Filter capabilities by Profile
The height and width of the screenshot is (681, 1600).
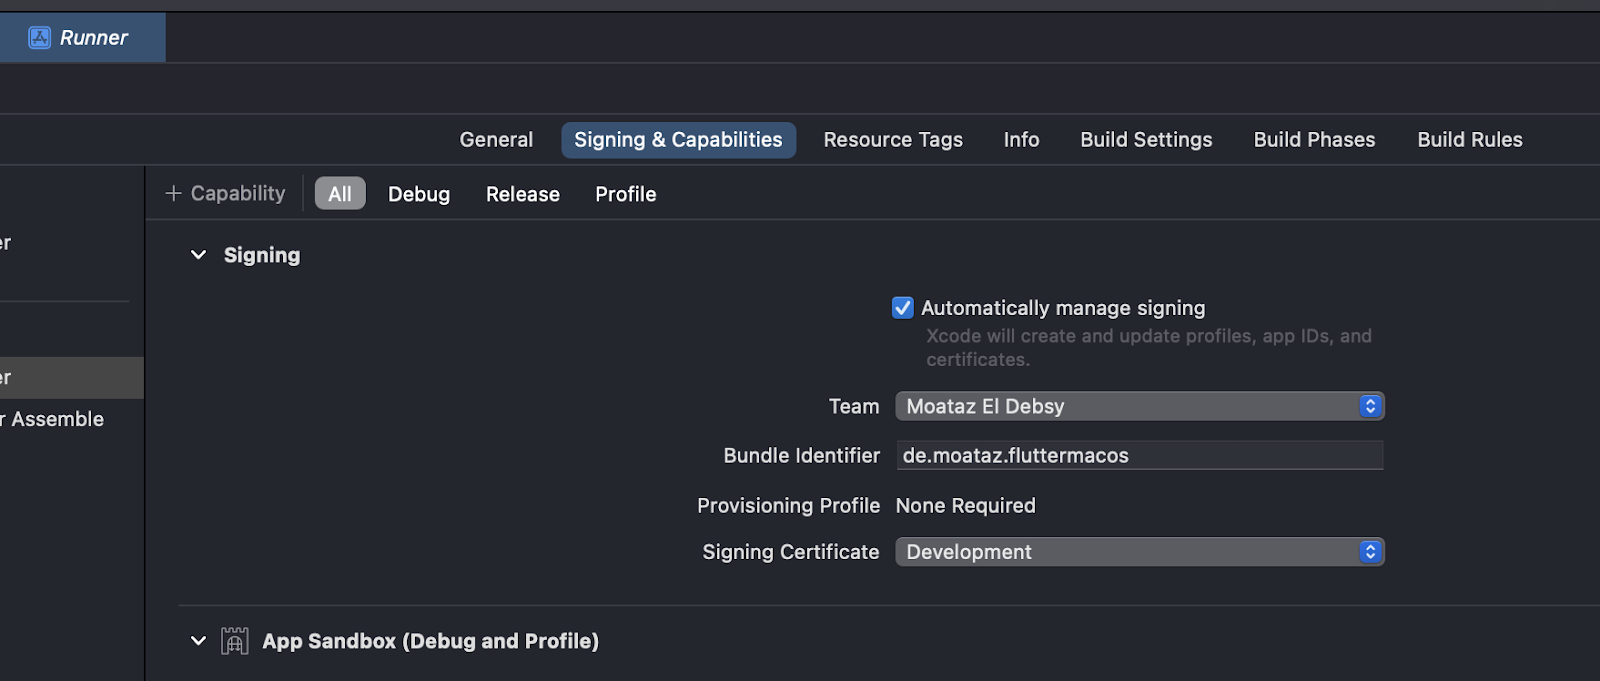pyautogui.click(x=626, y=194)
